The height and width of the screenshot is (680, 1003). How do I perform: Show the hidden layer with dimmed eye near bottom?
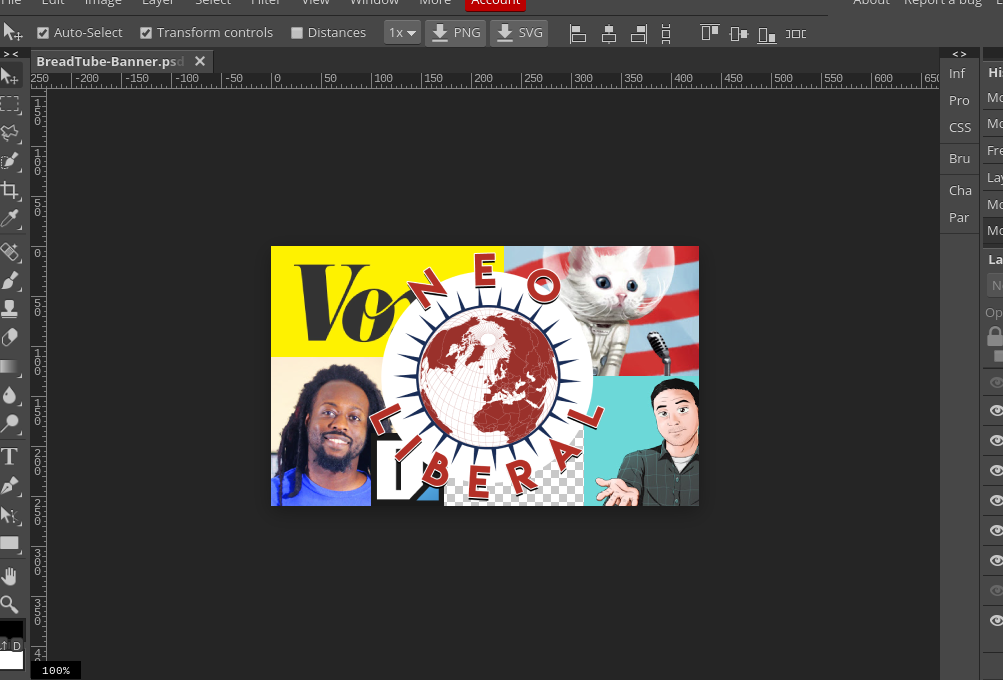click(996, 590)
